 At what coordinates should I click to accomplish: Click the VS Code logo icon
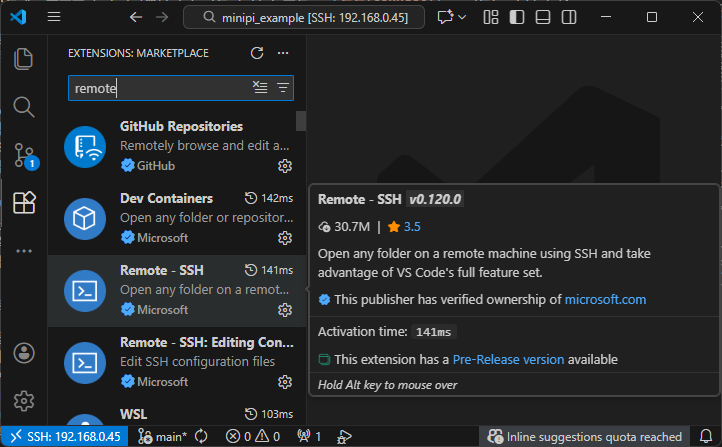pos(18,17)
